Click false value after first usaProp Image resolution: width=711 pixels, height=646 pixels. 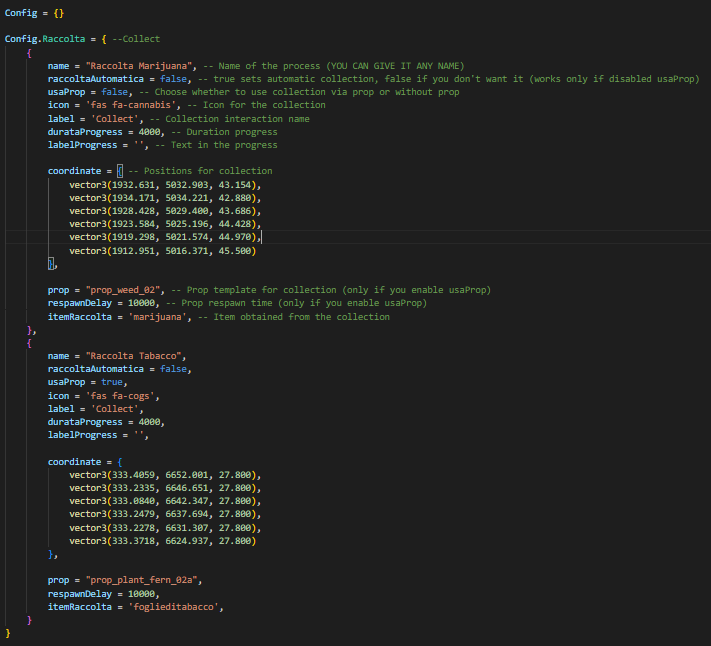coord(114,92)
